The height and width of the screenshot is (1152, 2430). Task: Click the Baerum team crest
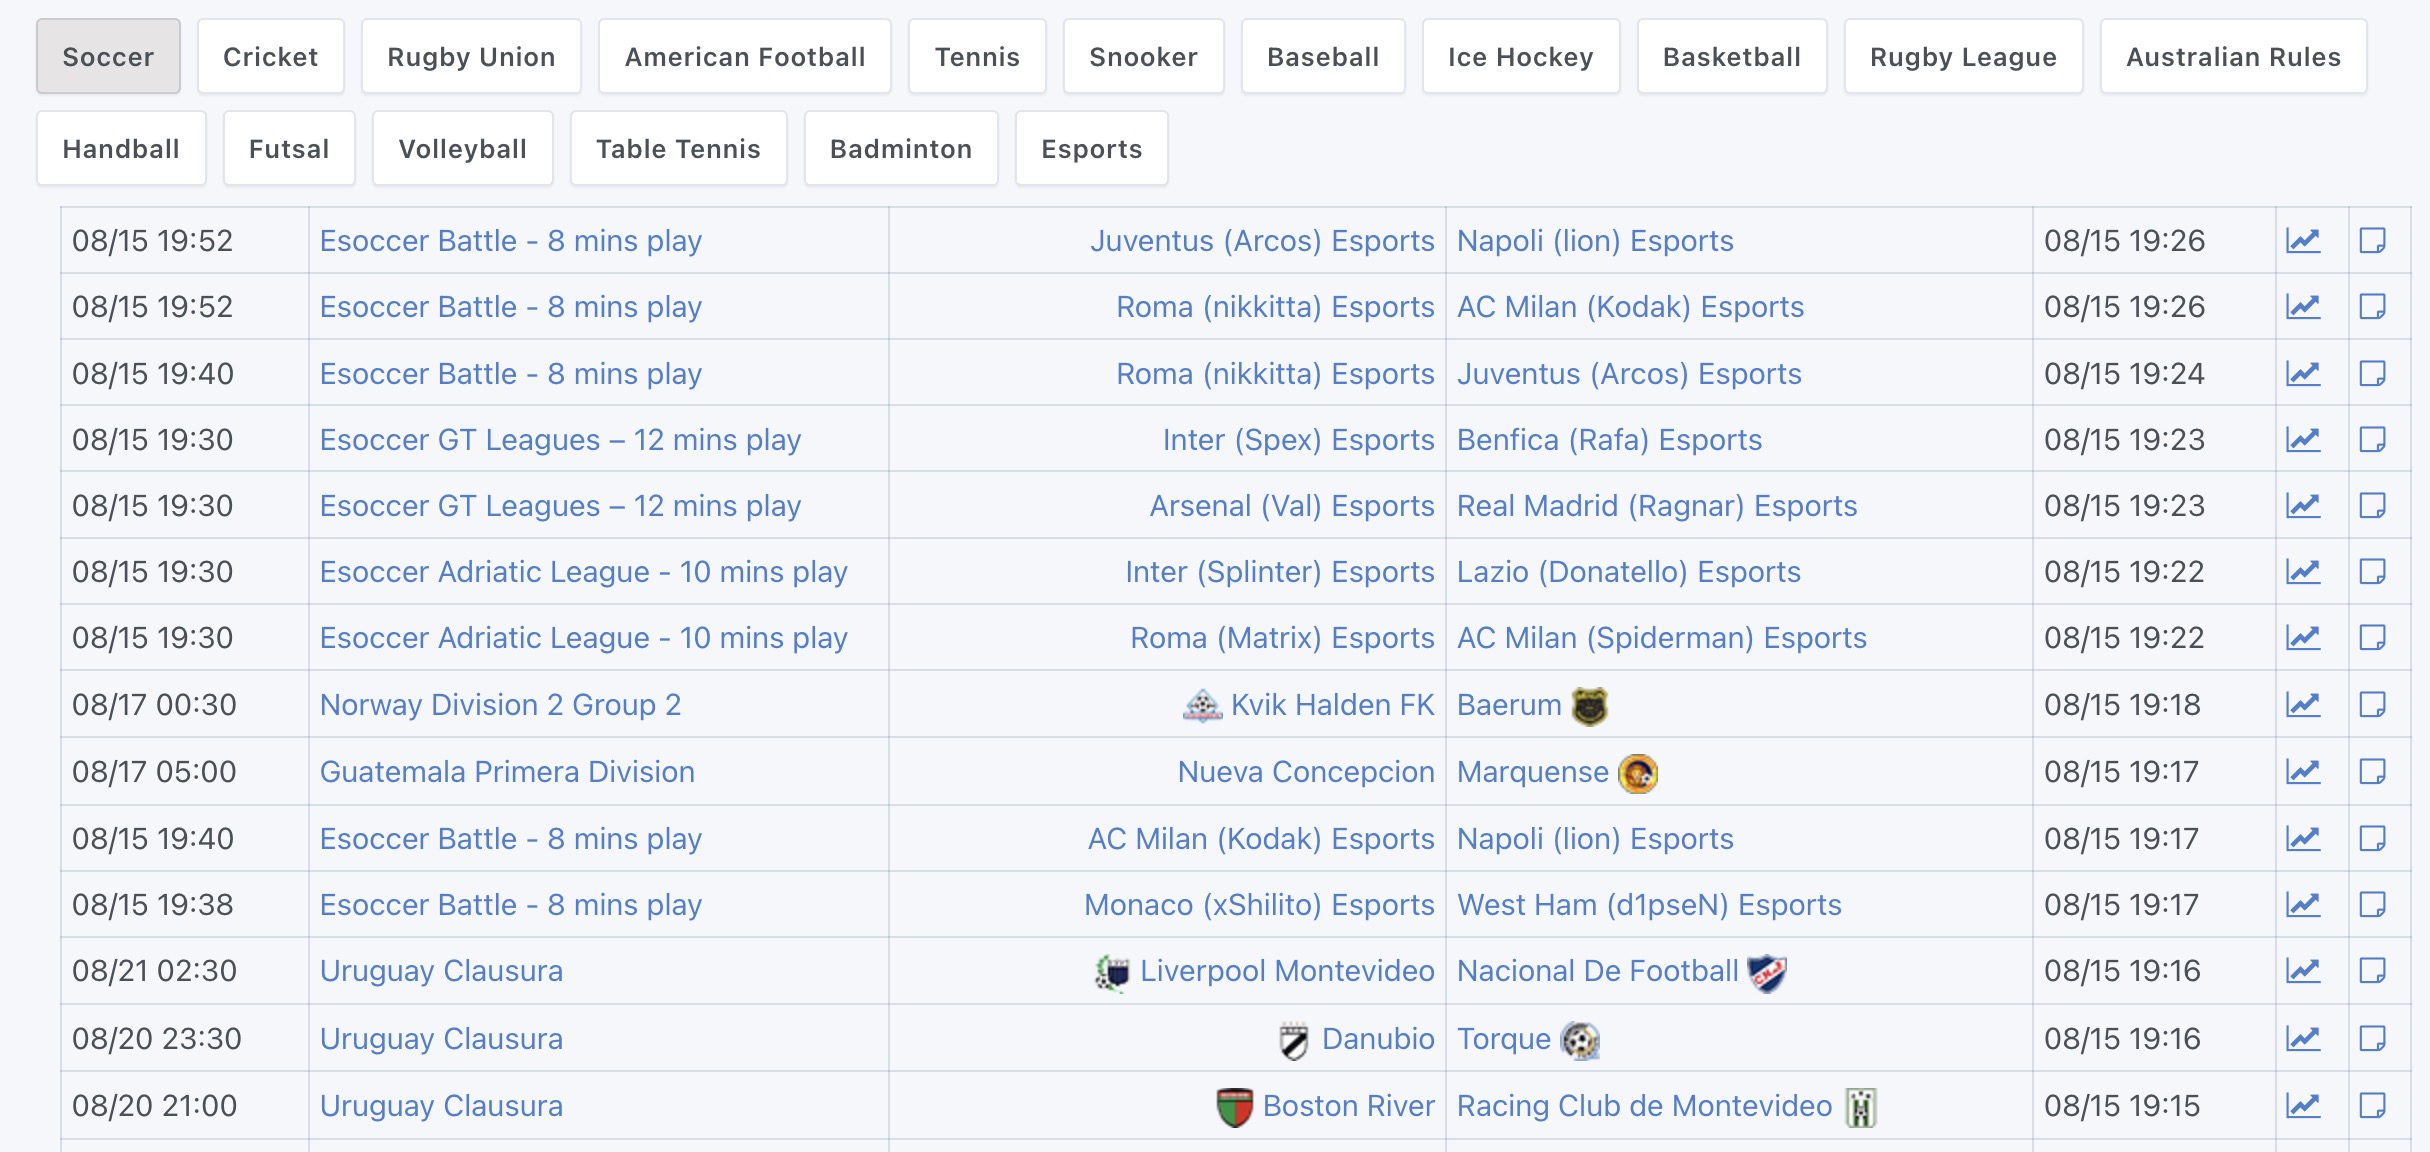1590,706
